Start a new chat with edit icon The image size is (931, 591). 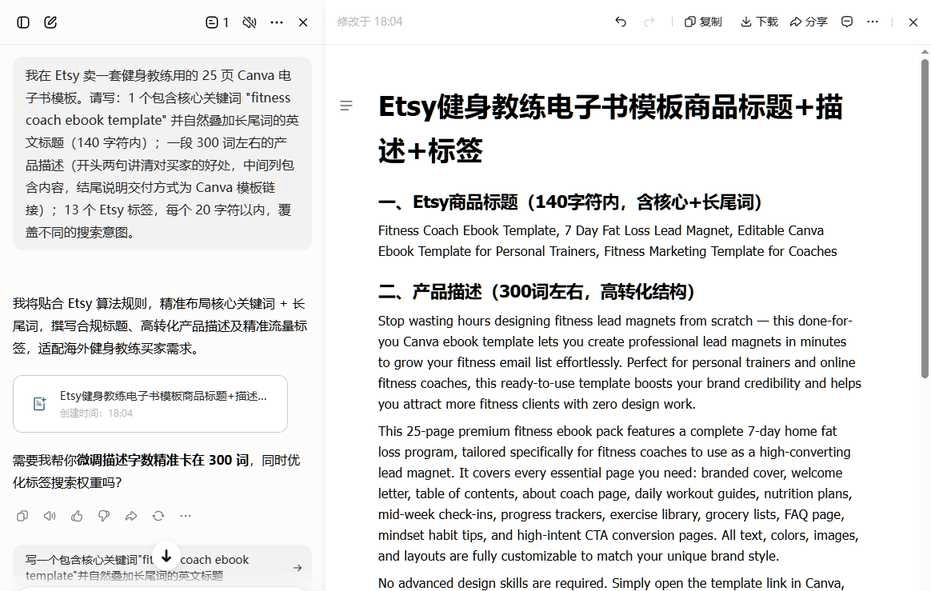(x=50, y=23)
